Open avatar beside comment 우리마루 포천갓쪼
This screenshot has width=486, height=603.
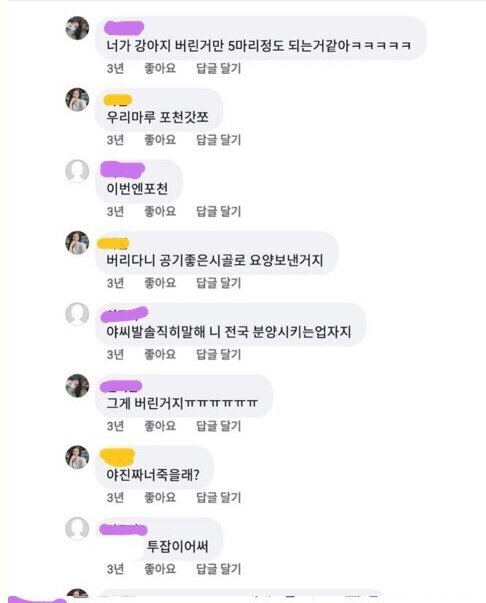pyautogui.click(x=77, y=100)
